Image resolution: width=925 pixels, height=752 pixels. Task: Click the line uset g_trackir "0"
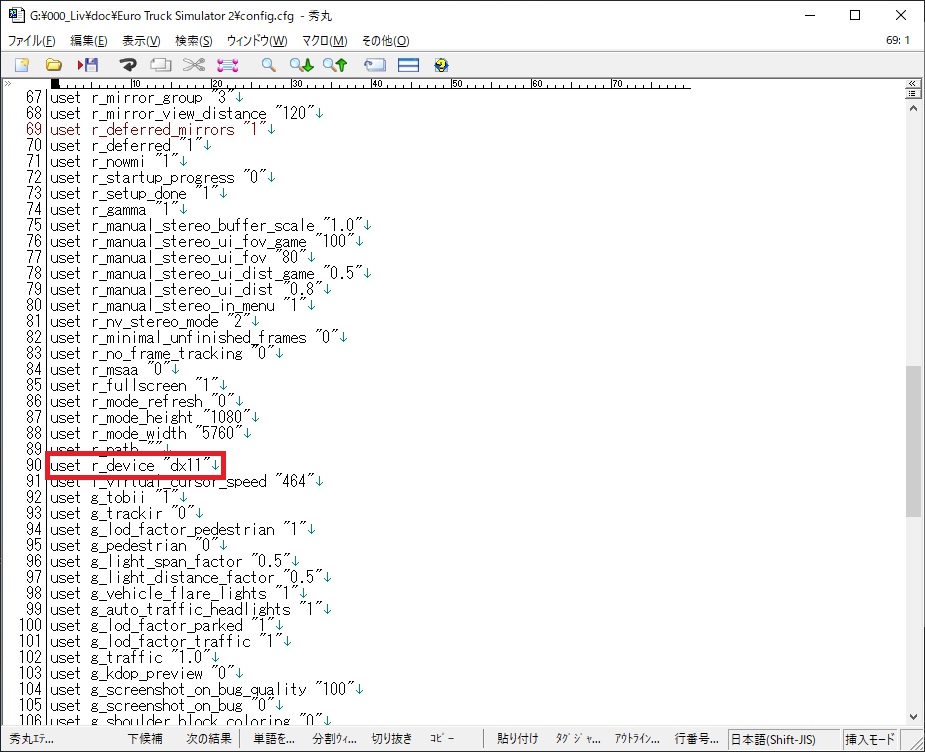tap(126, 513)
